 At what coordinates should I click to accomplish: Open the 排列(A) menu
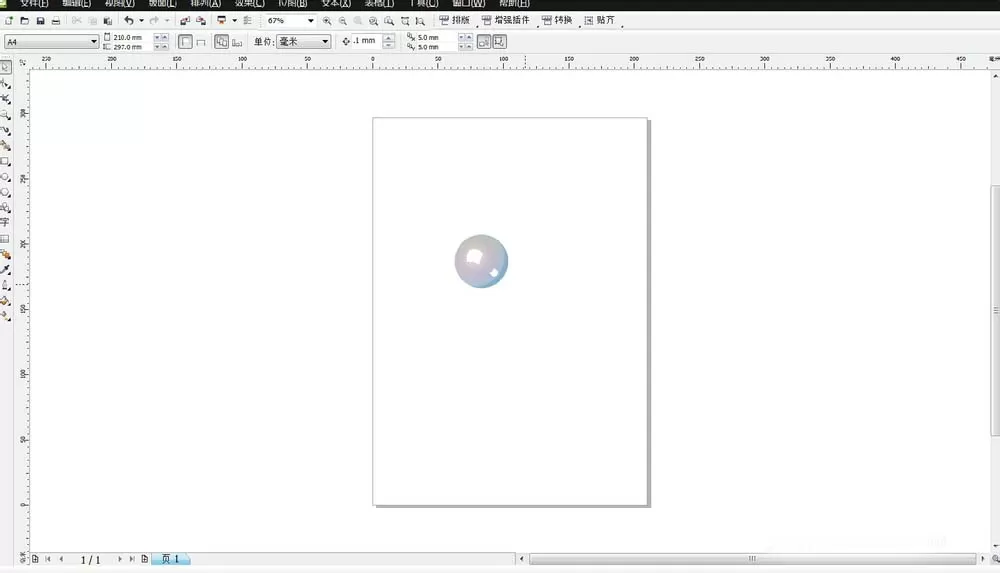click(205, 4)
